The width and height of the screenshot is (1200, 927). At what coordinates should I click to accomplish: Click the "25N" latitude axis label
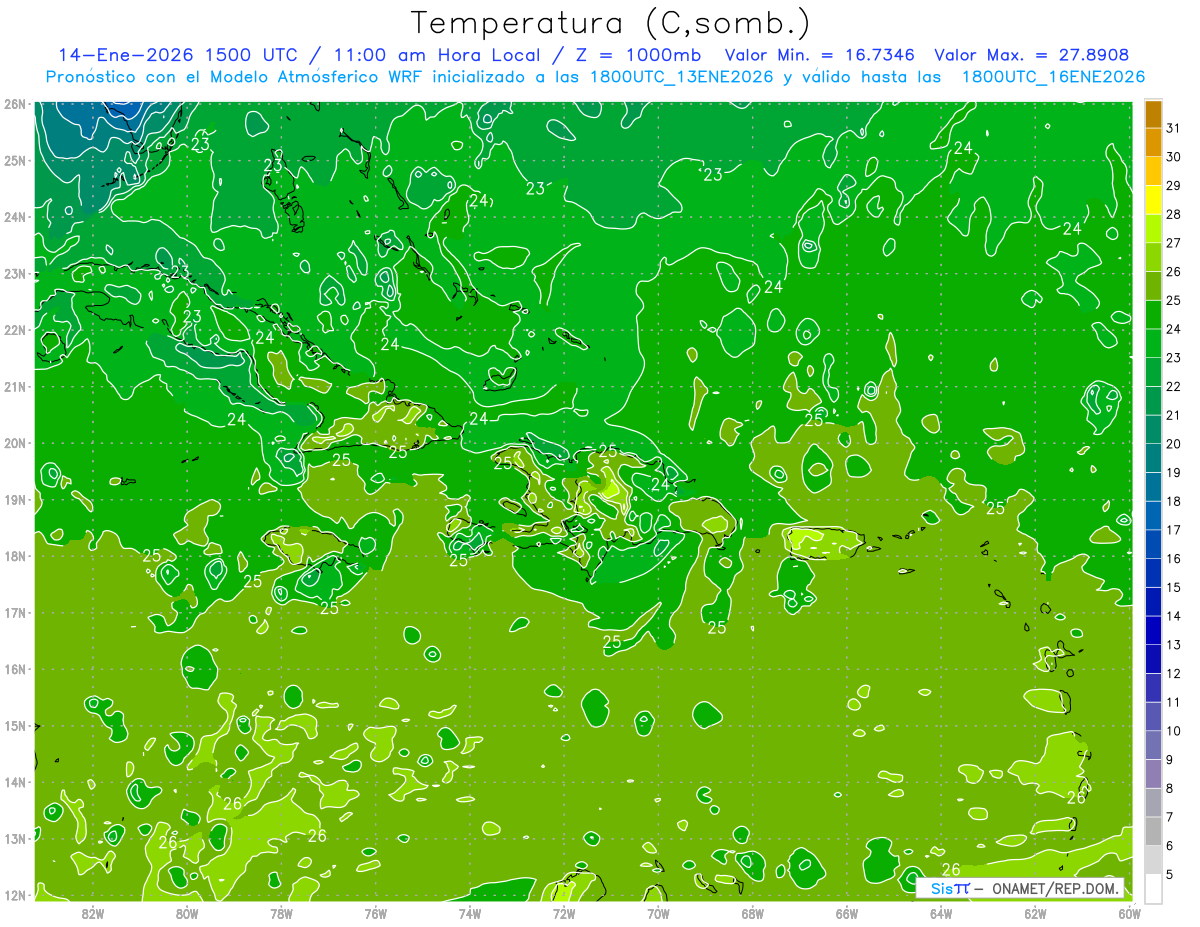[14, 160]
